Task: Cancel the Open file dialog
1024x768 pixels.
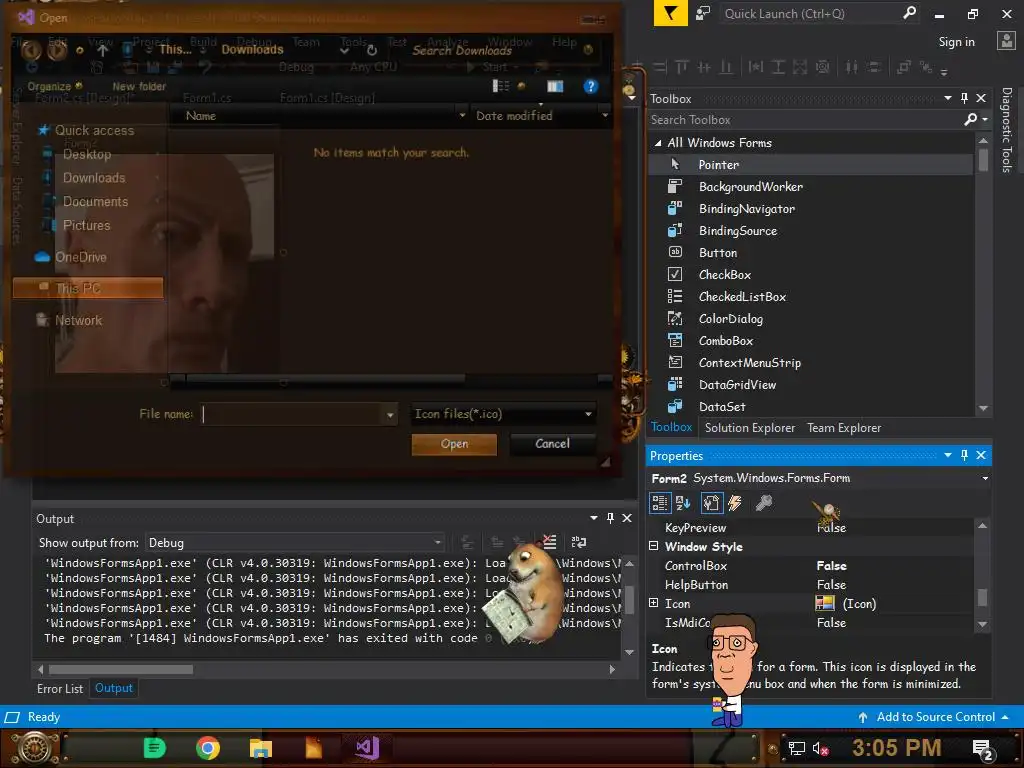Action: pos(552,444)
